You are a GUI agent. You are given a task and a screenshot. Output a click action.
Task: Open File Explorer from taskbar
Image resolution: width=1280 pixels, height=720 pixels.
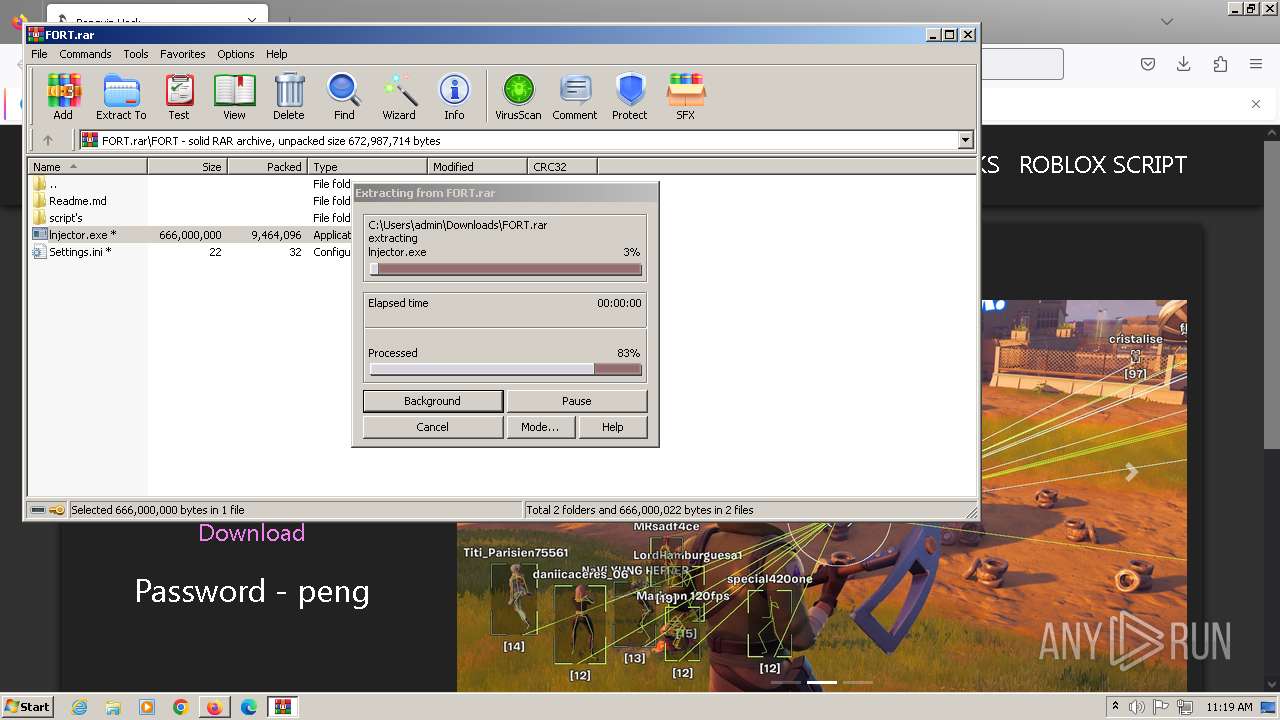113,707
